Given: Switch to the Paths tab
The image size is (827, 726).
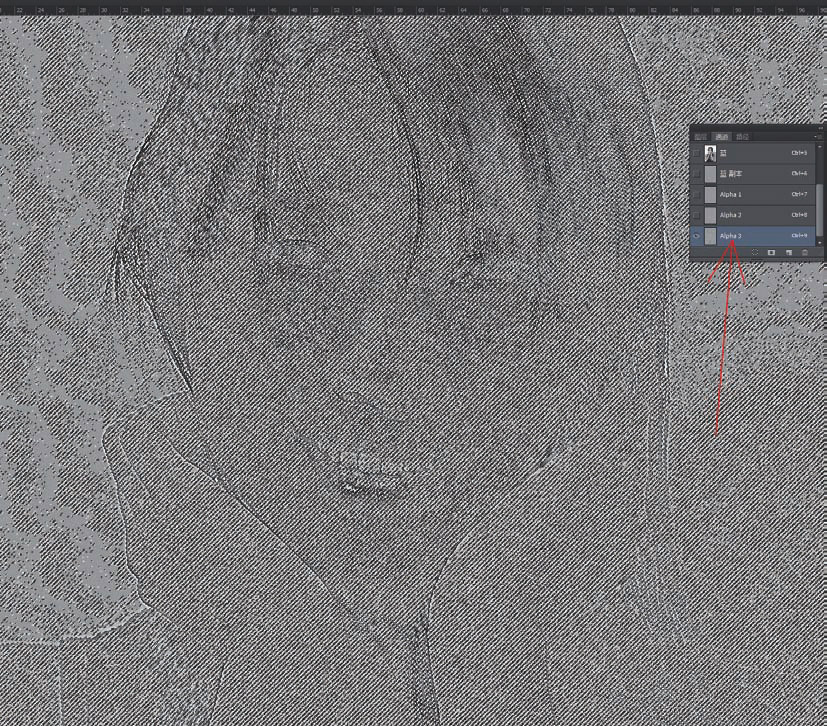Looking at the screenshot, I should tap(742, 136).
